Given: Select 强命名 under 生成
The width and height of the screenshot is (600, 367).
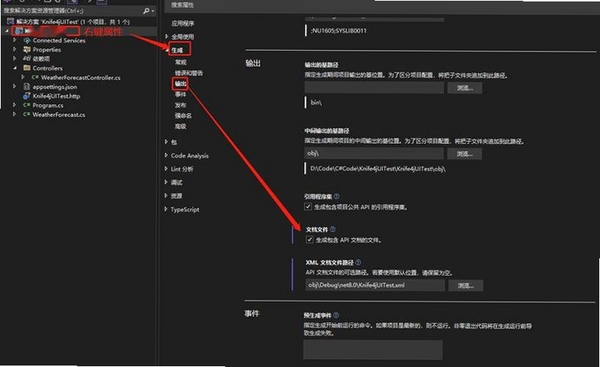Looking at the screenshot, I should (x=183, y=116).
